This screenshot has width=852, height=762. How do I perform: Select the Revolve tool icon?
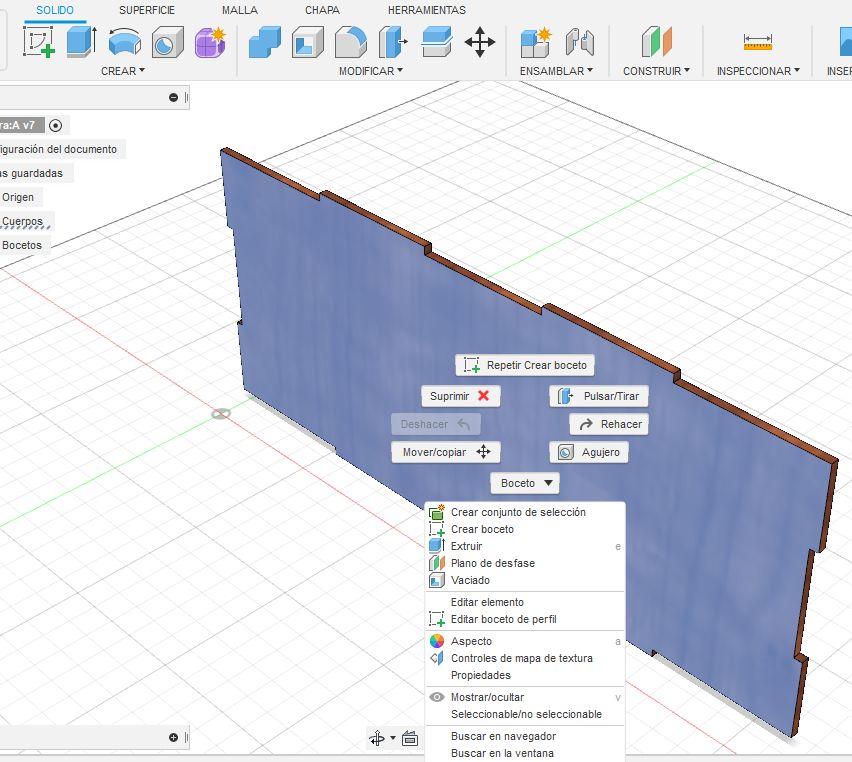(124, 42)
